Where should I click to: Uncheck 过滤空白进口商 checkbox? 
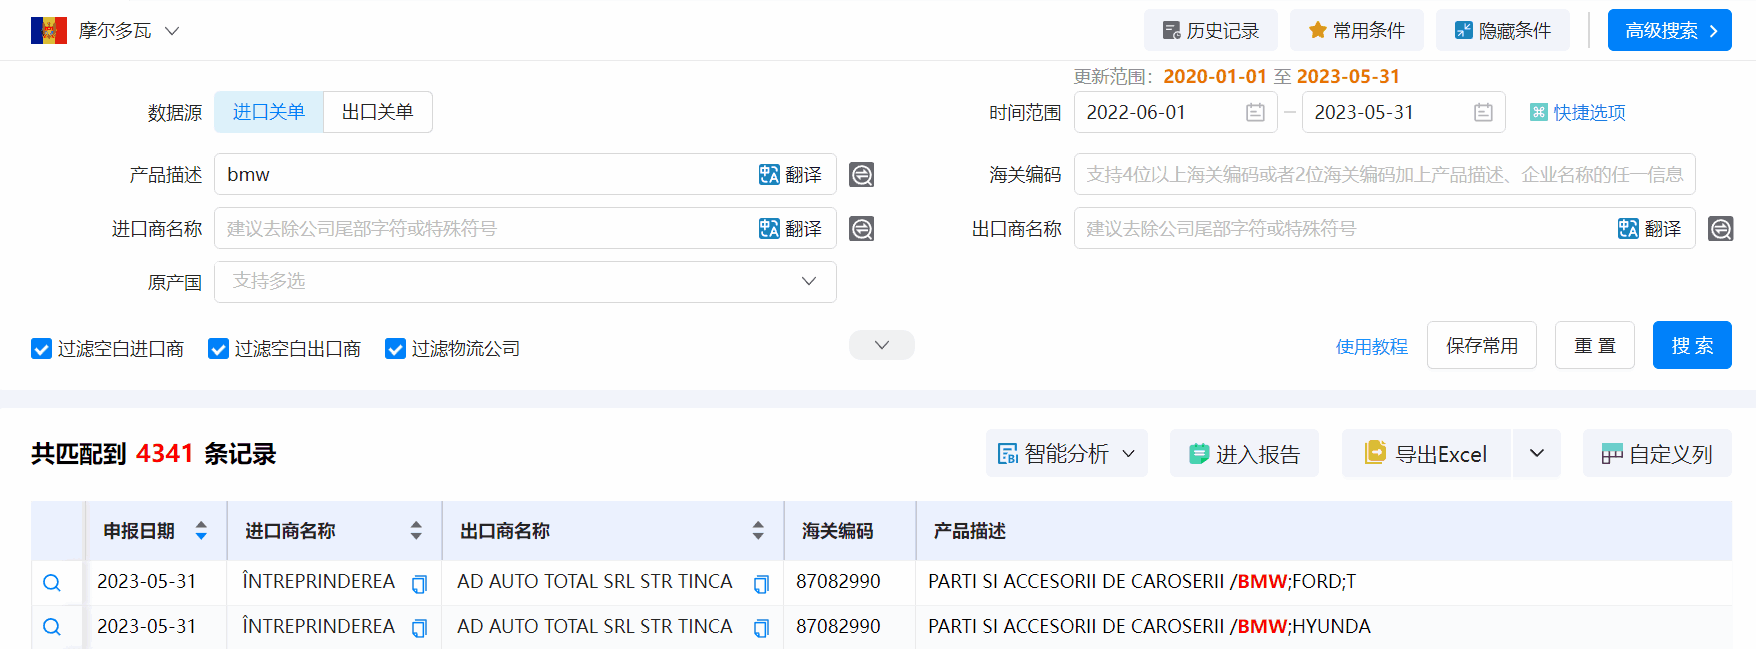[x=42, y=349]
